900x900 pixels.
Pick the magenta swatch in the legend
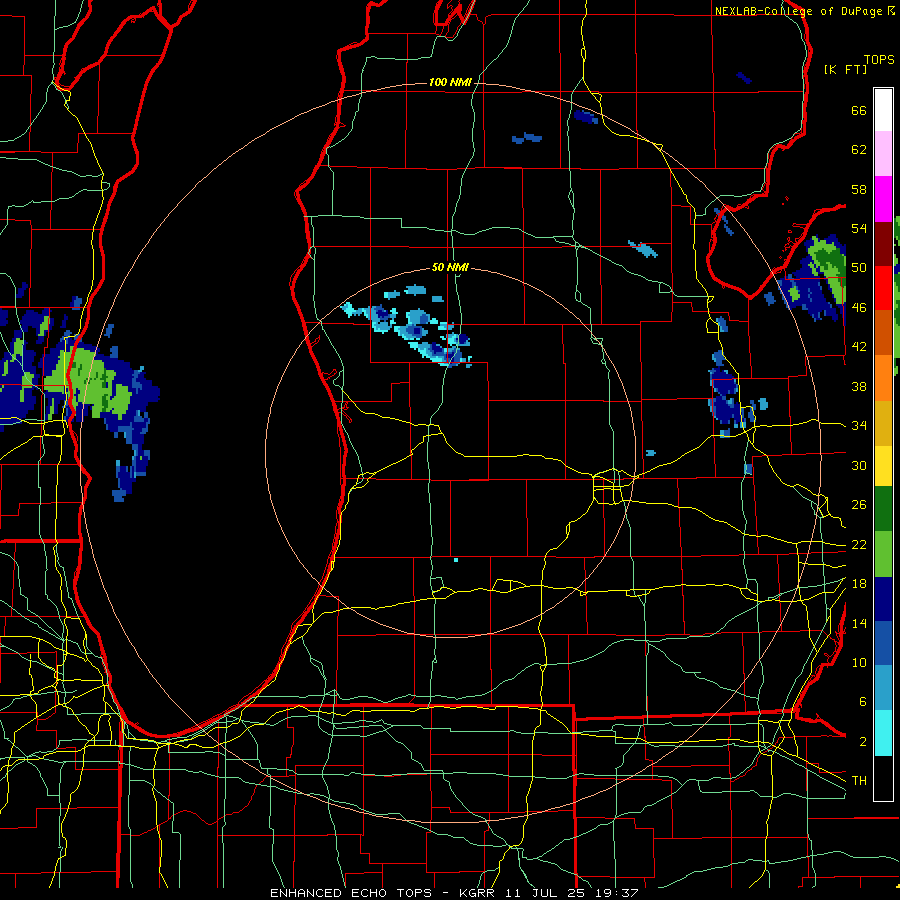[x=883, y=199]
